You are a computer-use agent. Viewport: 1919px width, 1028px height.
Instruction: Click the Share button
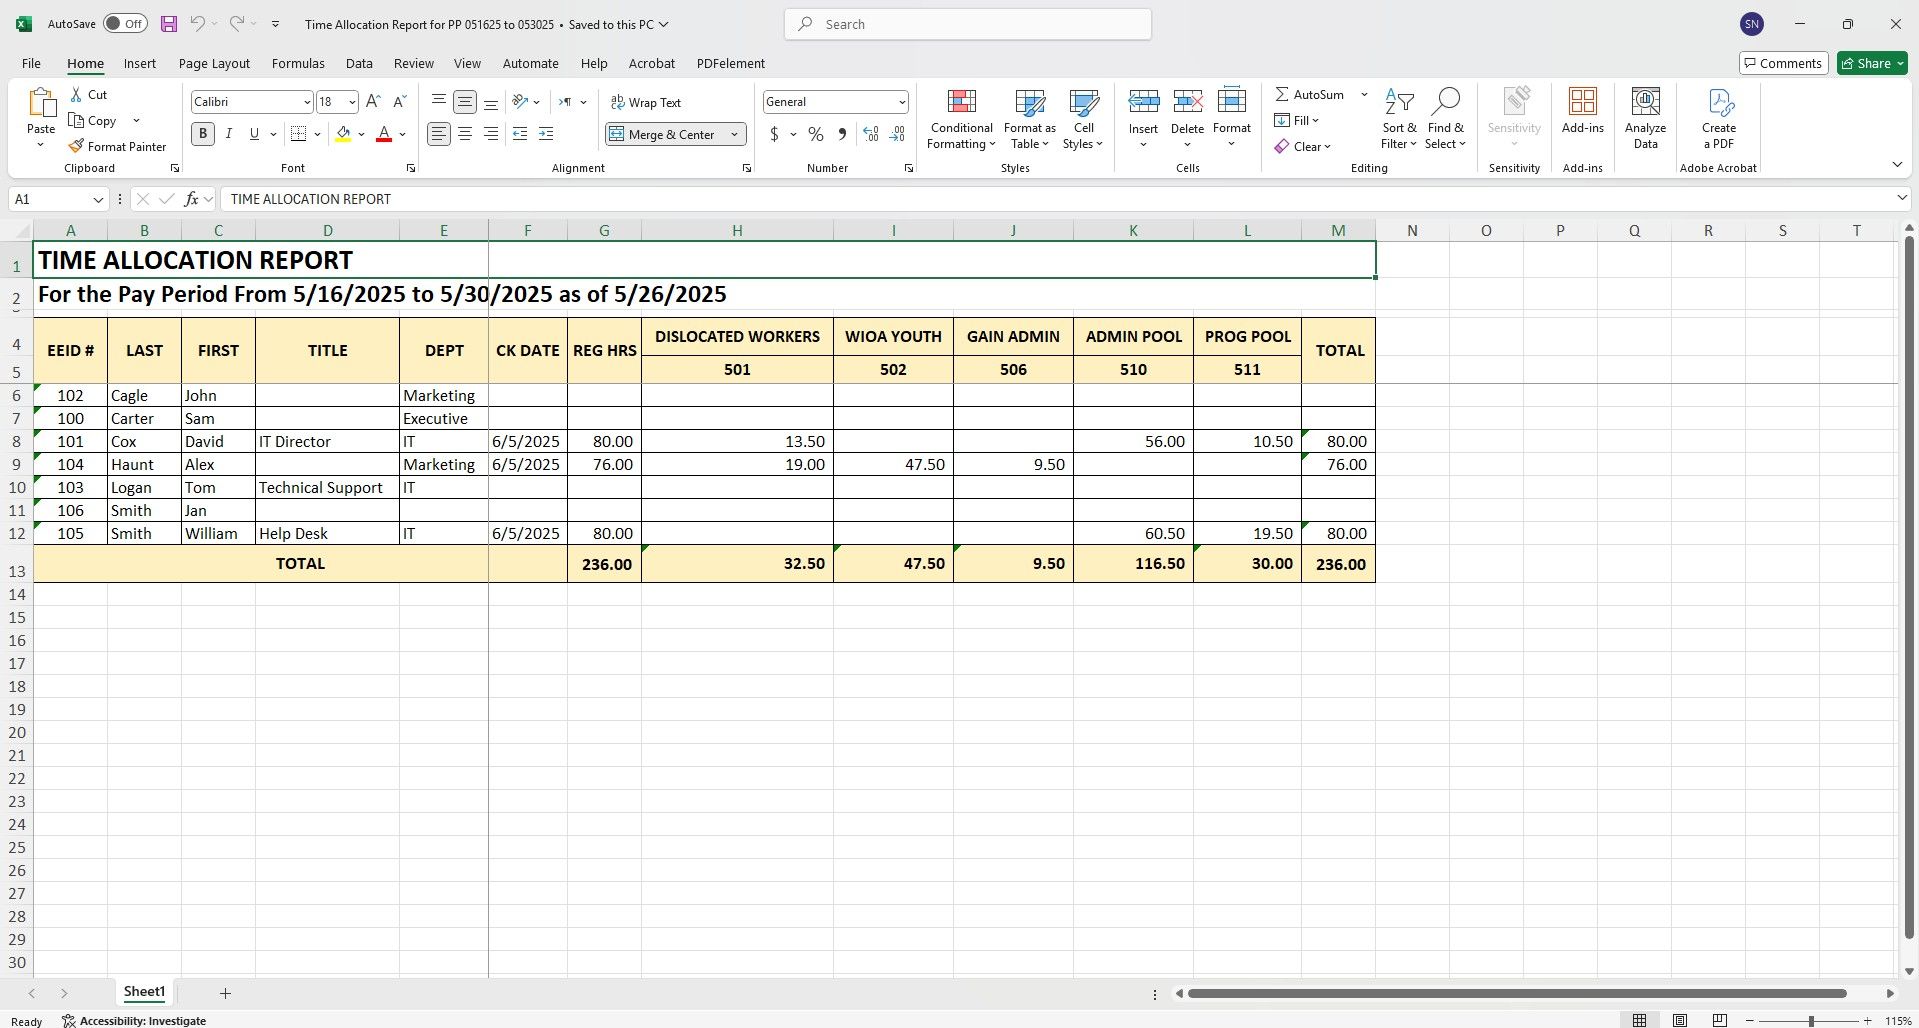[x=1872, y=63]
